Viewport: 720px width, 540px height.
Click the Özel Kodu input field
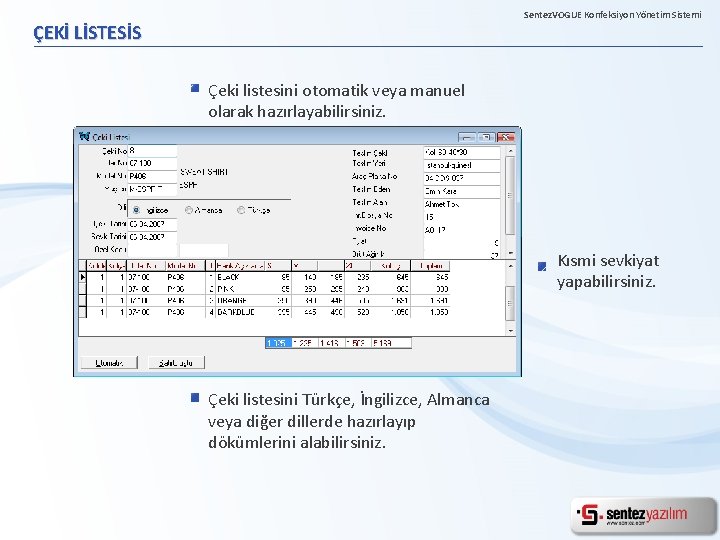click(x=152, y=250)
